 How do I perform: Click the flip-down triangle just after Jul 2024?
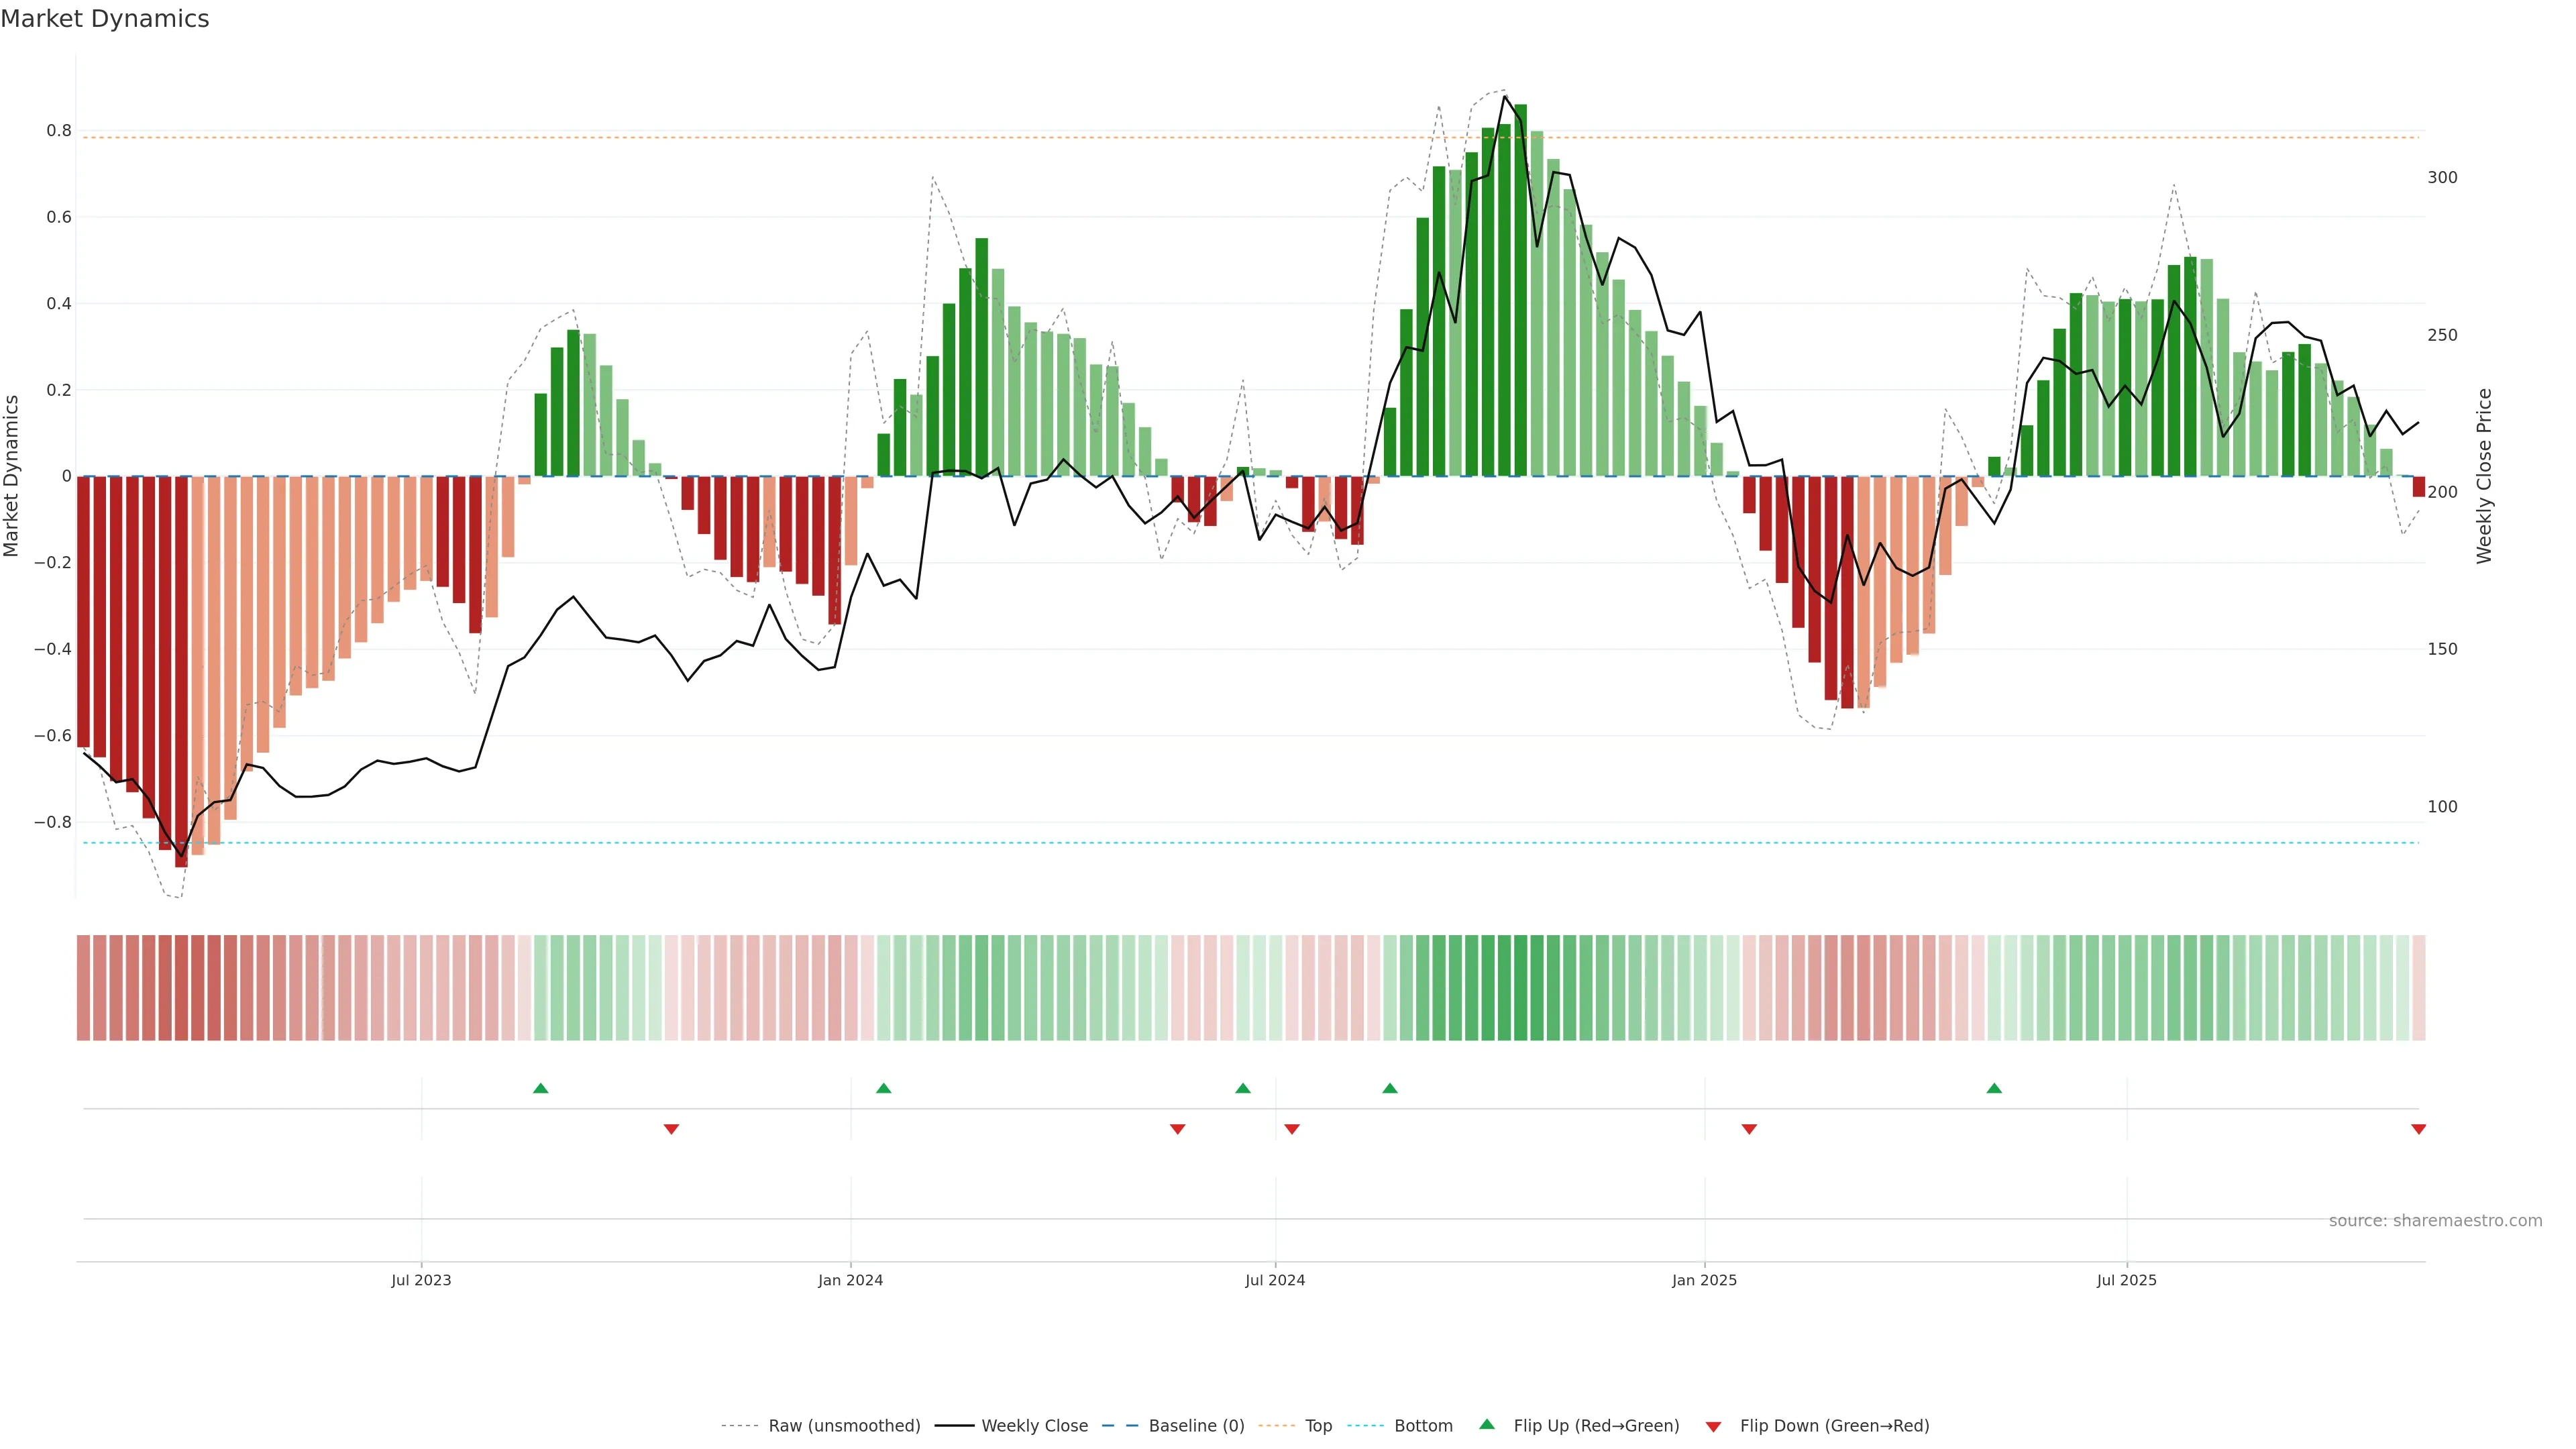point(1292,1129)
